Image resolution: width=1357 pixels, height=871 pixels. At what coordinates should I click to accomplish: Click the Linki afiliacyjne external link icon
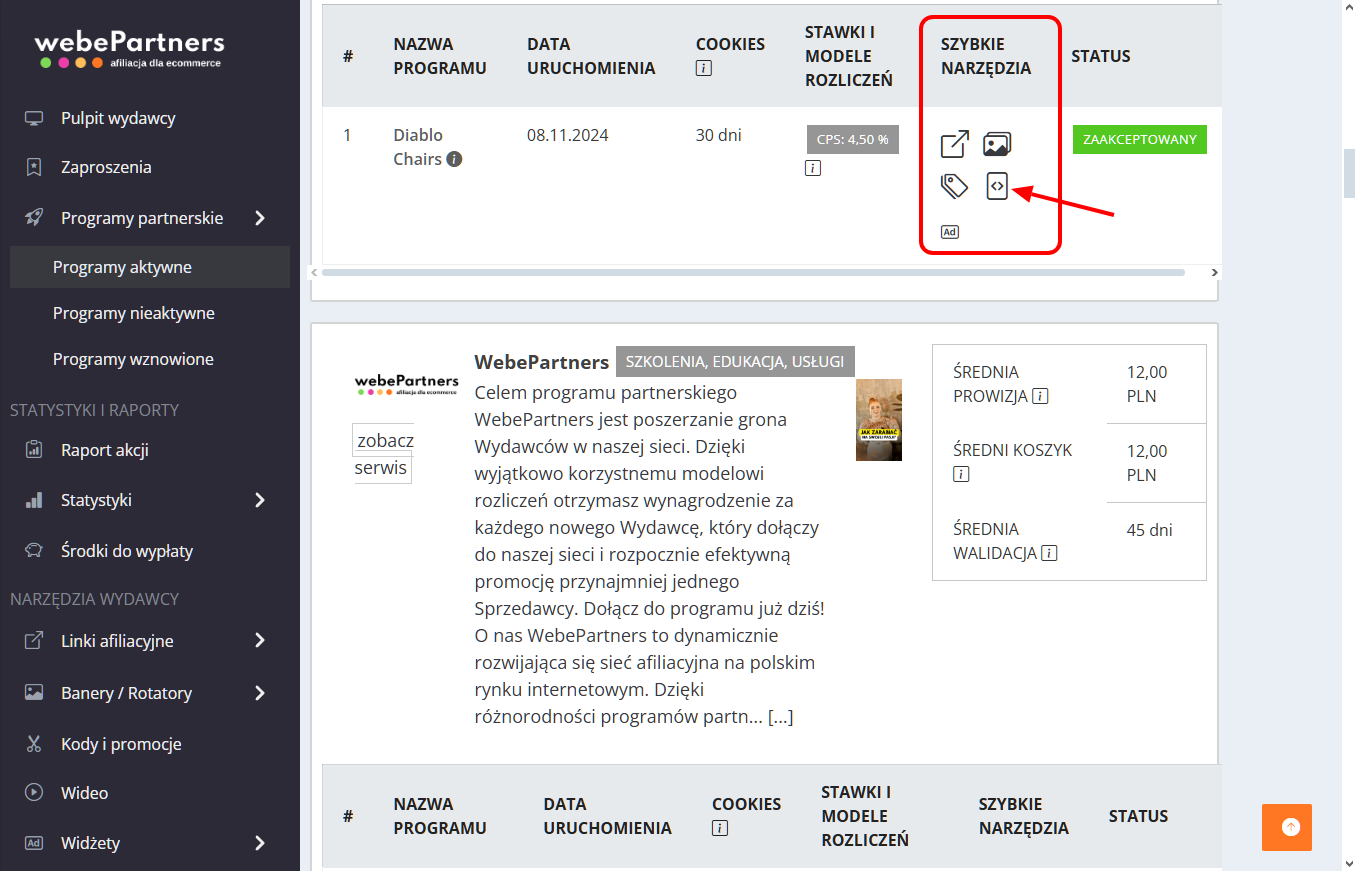34,641
